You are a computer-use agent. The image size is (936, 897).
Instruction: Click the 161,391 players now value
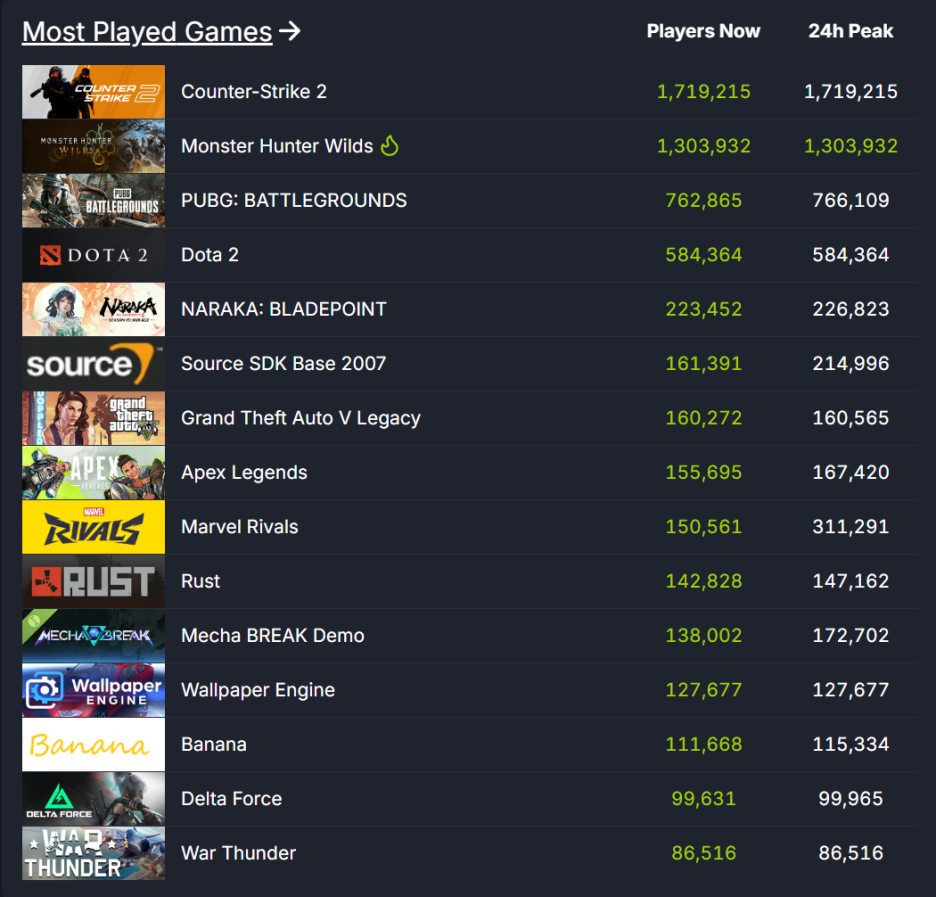pos(704,363)
